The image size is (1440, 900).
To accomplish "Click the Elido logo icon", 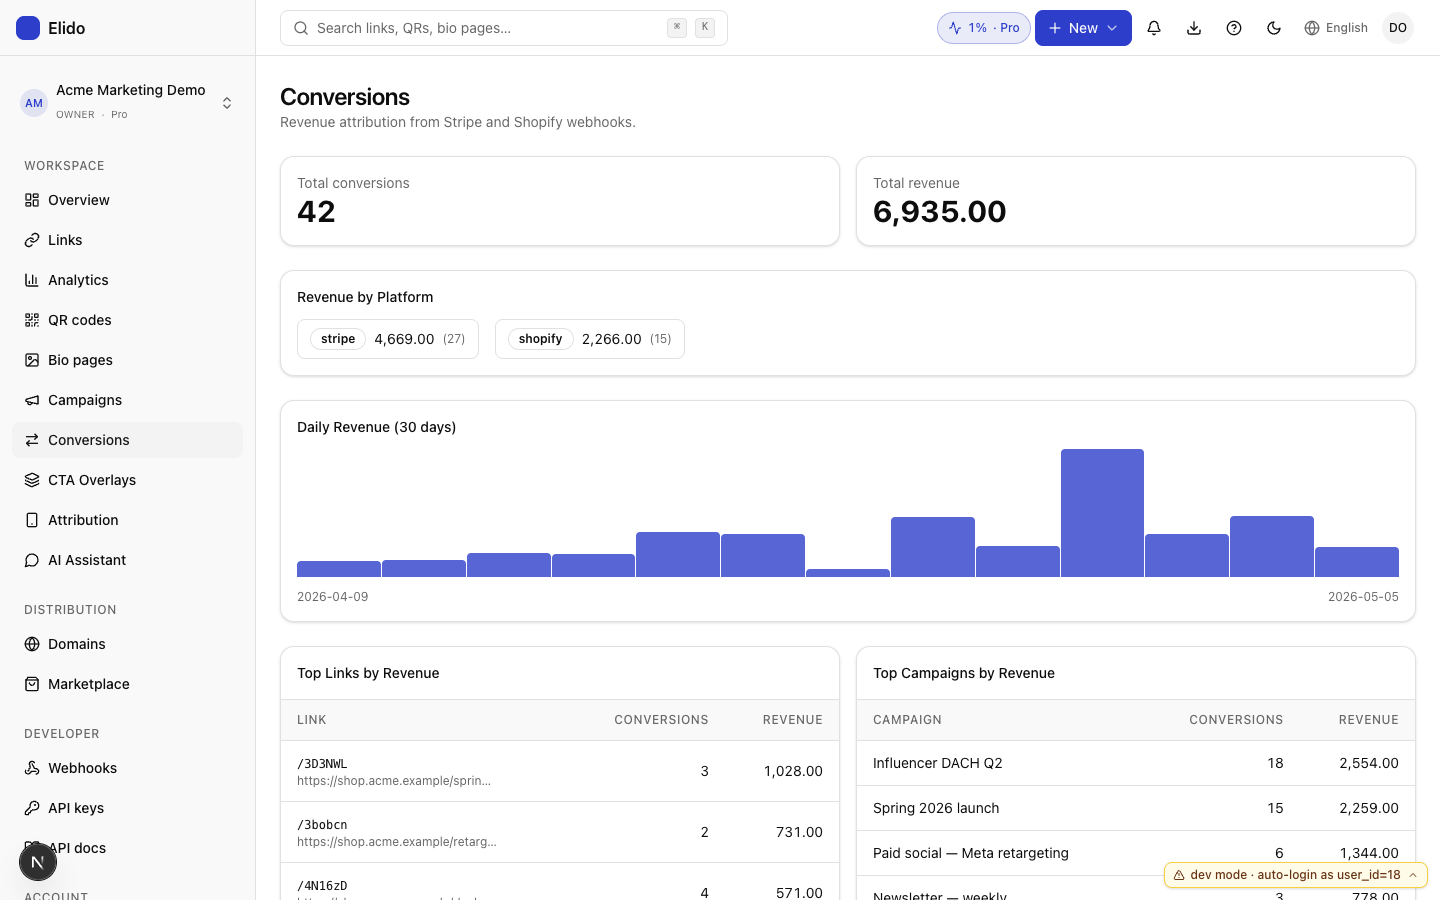I will 28,28.
